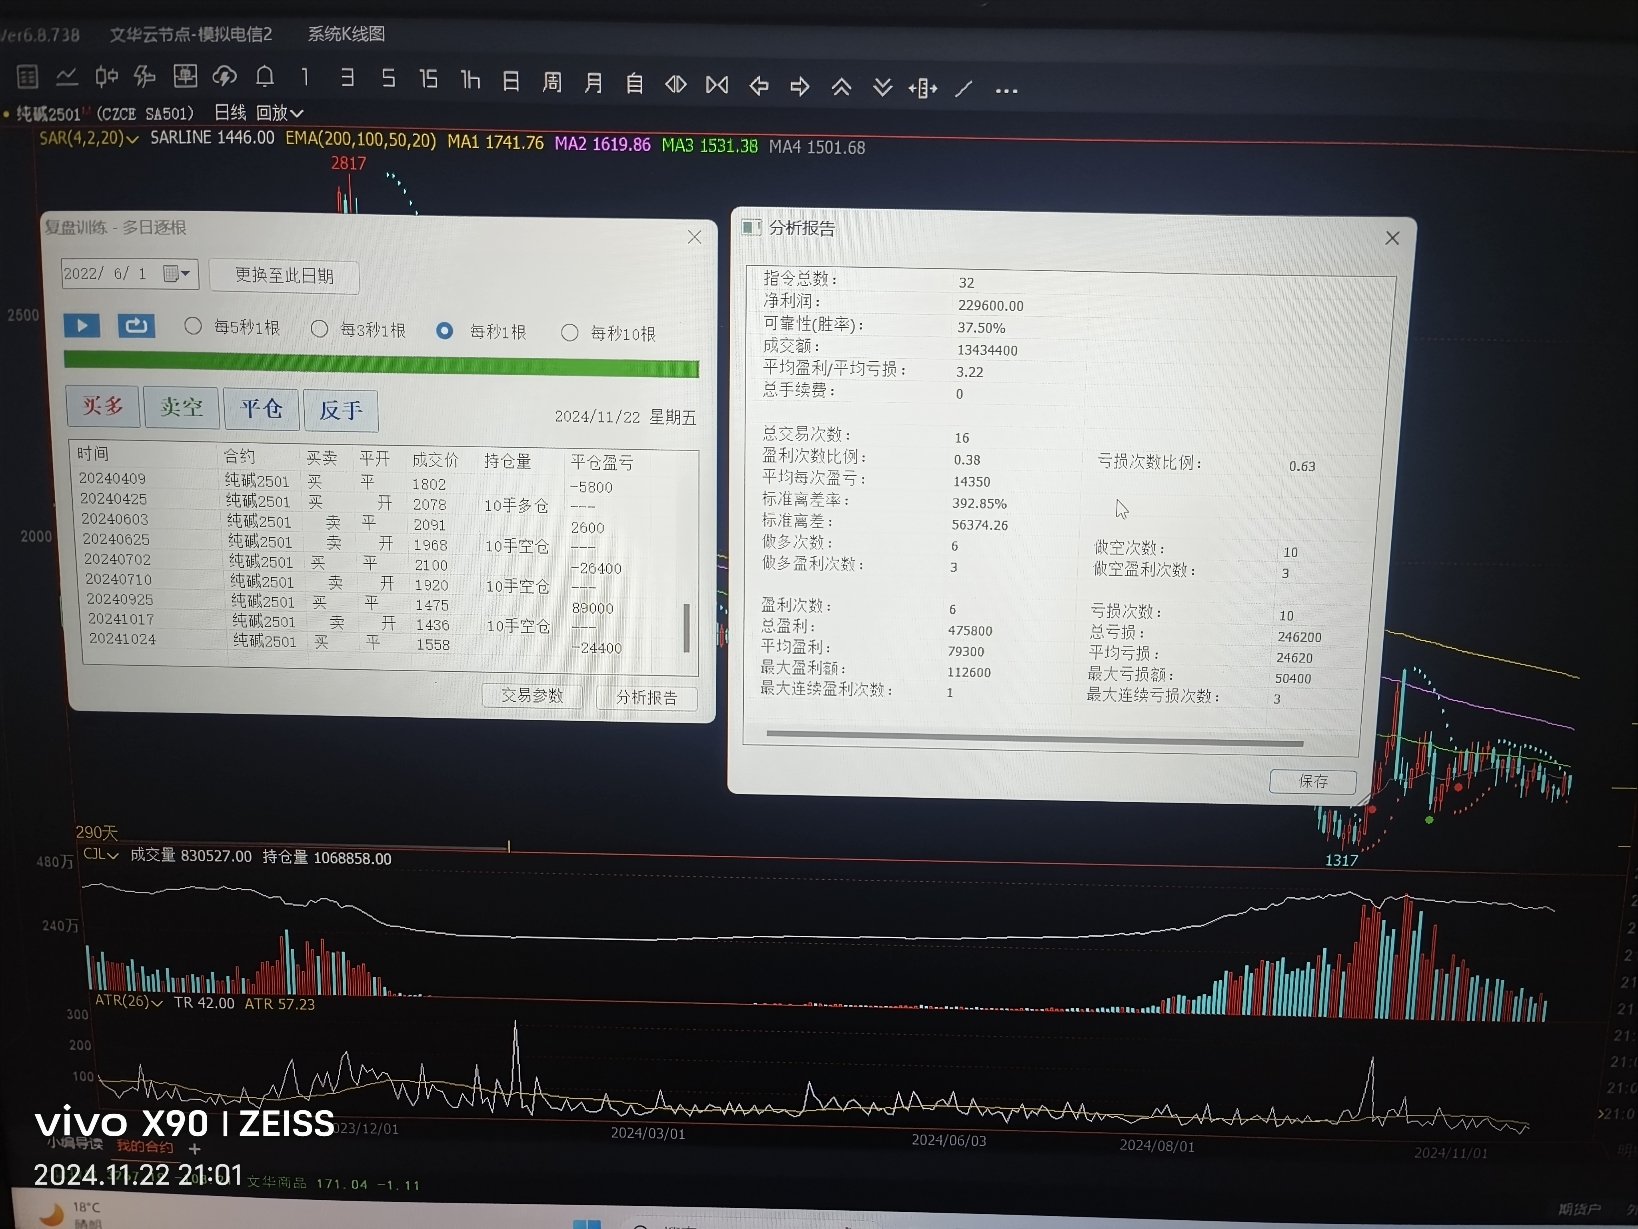Switch to the 周 weekly period
The height and width of the screenshot is (1229, 1638).
552,82
